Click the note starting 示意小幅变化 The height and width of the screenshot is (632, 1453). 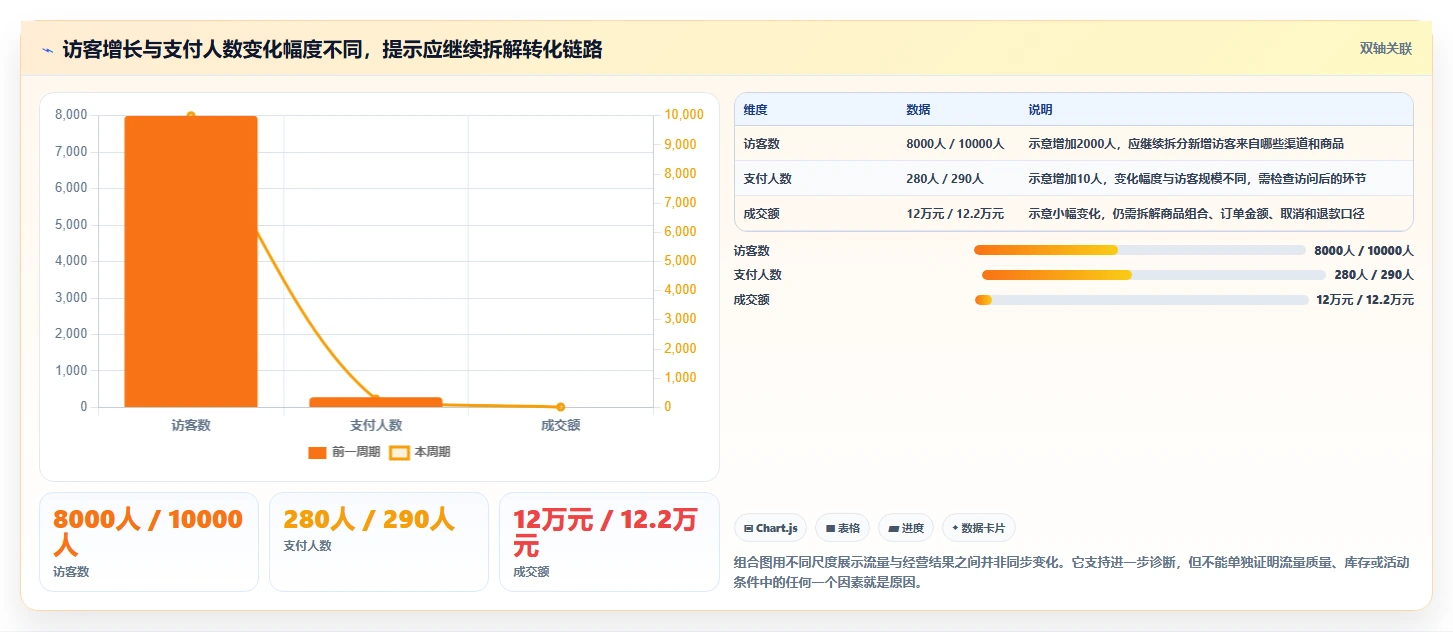click(1196, 214)
